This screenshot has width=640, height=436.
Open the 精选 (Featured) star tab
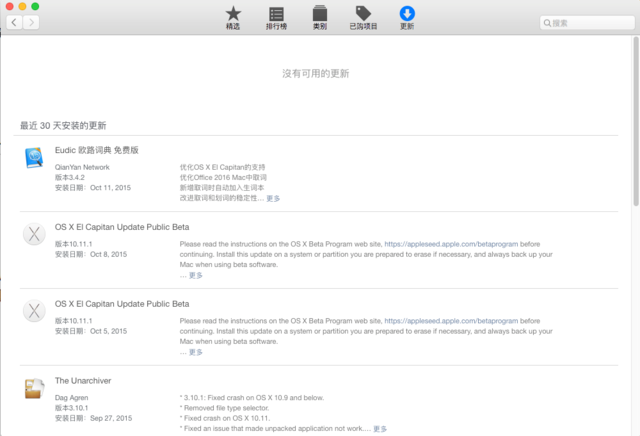pyautogui.click(x=233, y=18)
